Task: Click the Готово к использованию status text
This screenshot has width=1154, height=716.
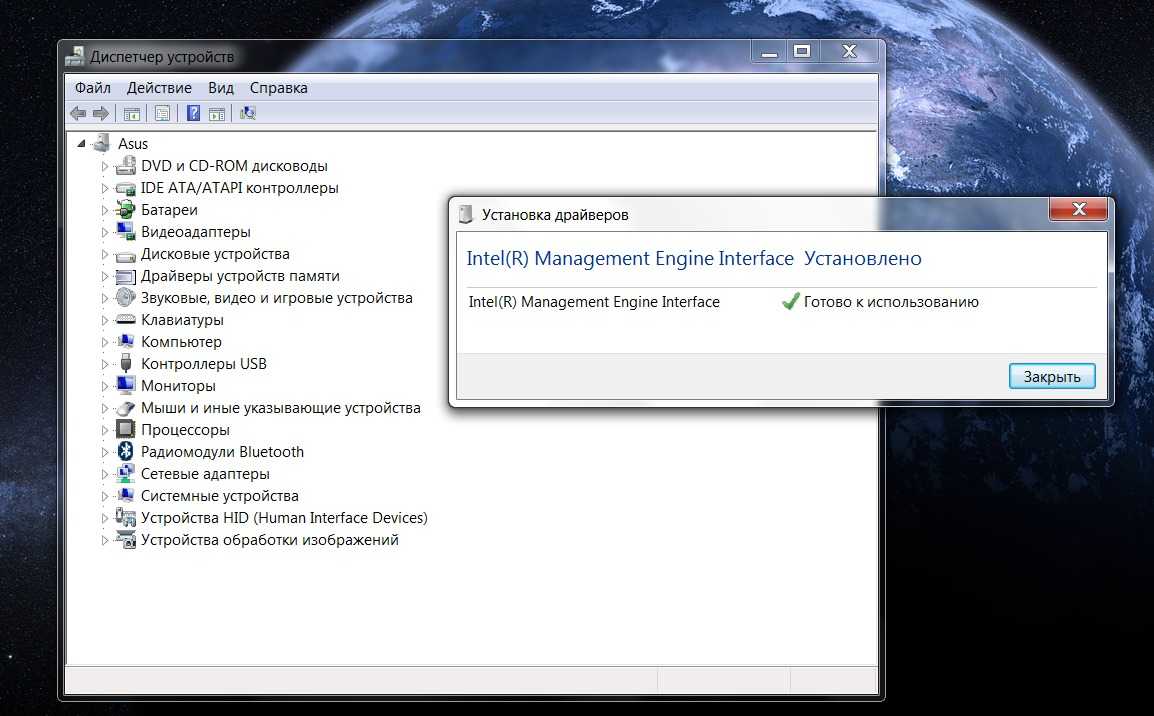Action: 891,302
